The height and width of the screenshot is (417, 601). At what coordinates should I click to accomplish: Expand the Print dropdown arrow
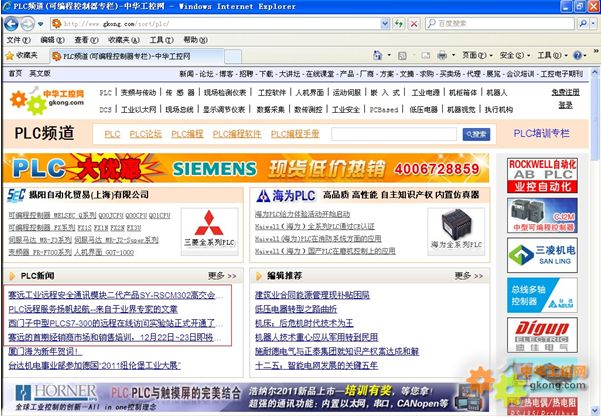pyautogui.click(x=453, y=56)
